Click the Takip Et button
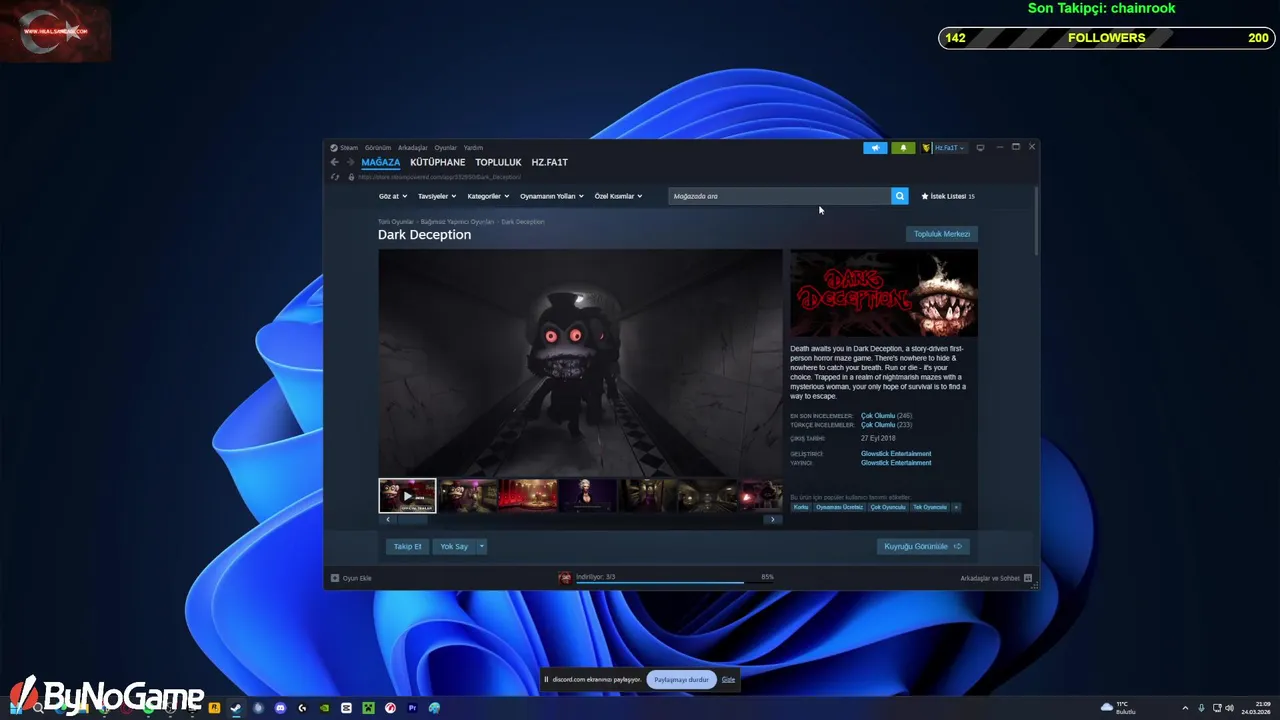 [x=407, y=546]
